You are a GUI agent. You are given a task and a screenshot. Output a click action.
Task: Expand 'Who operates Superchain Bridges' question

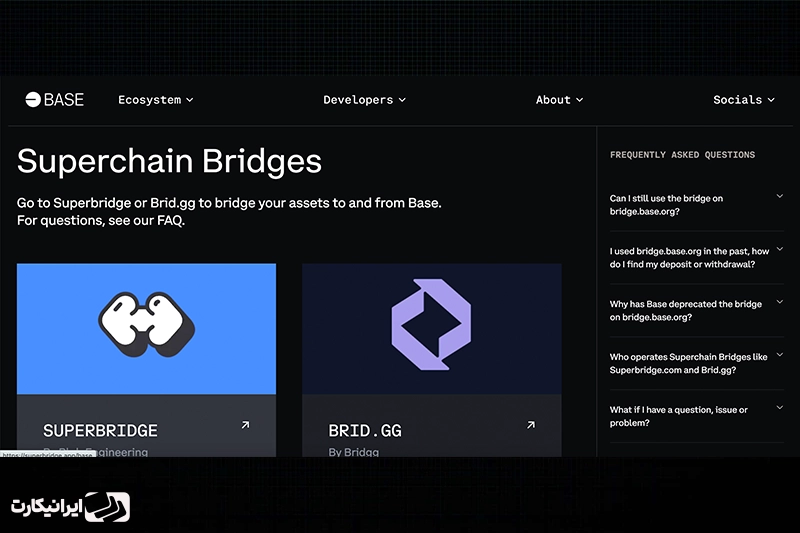click(x=696, y=363)
